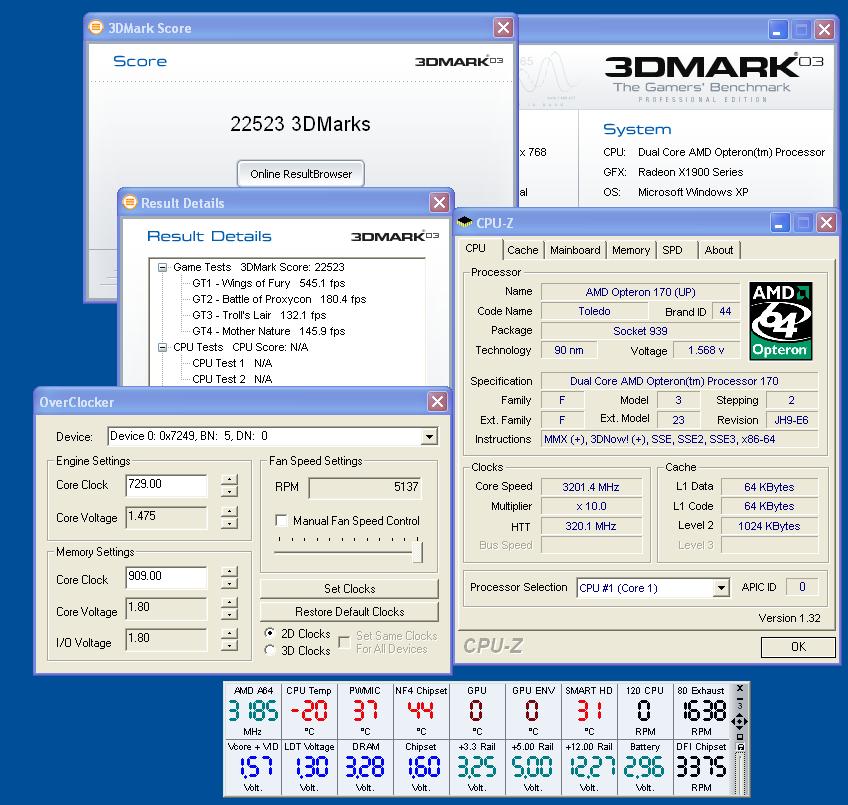Decrease I/O Voltage with down arrow
Screen dimensions: 848x805
tap(229, 645)
